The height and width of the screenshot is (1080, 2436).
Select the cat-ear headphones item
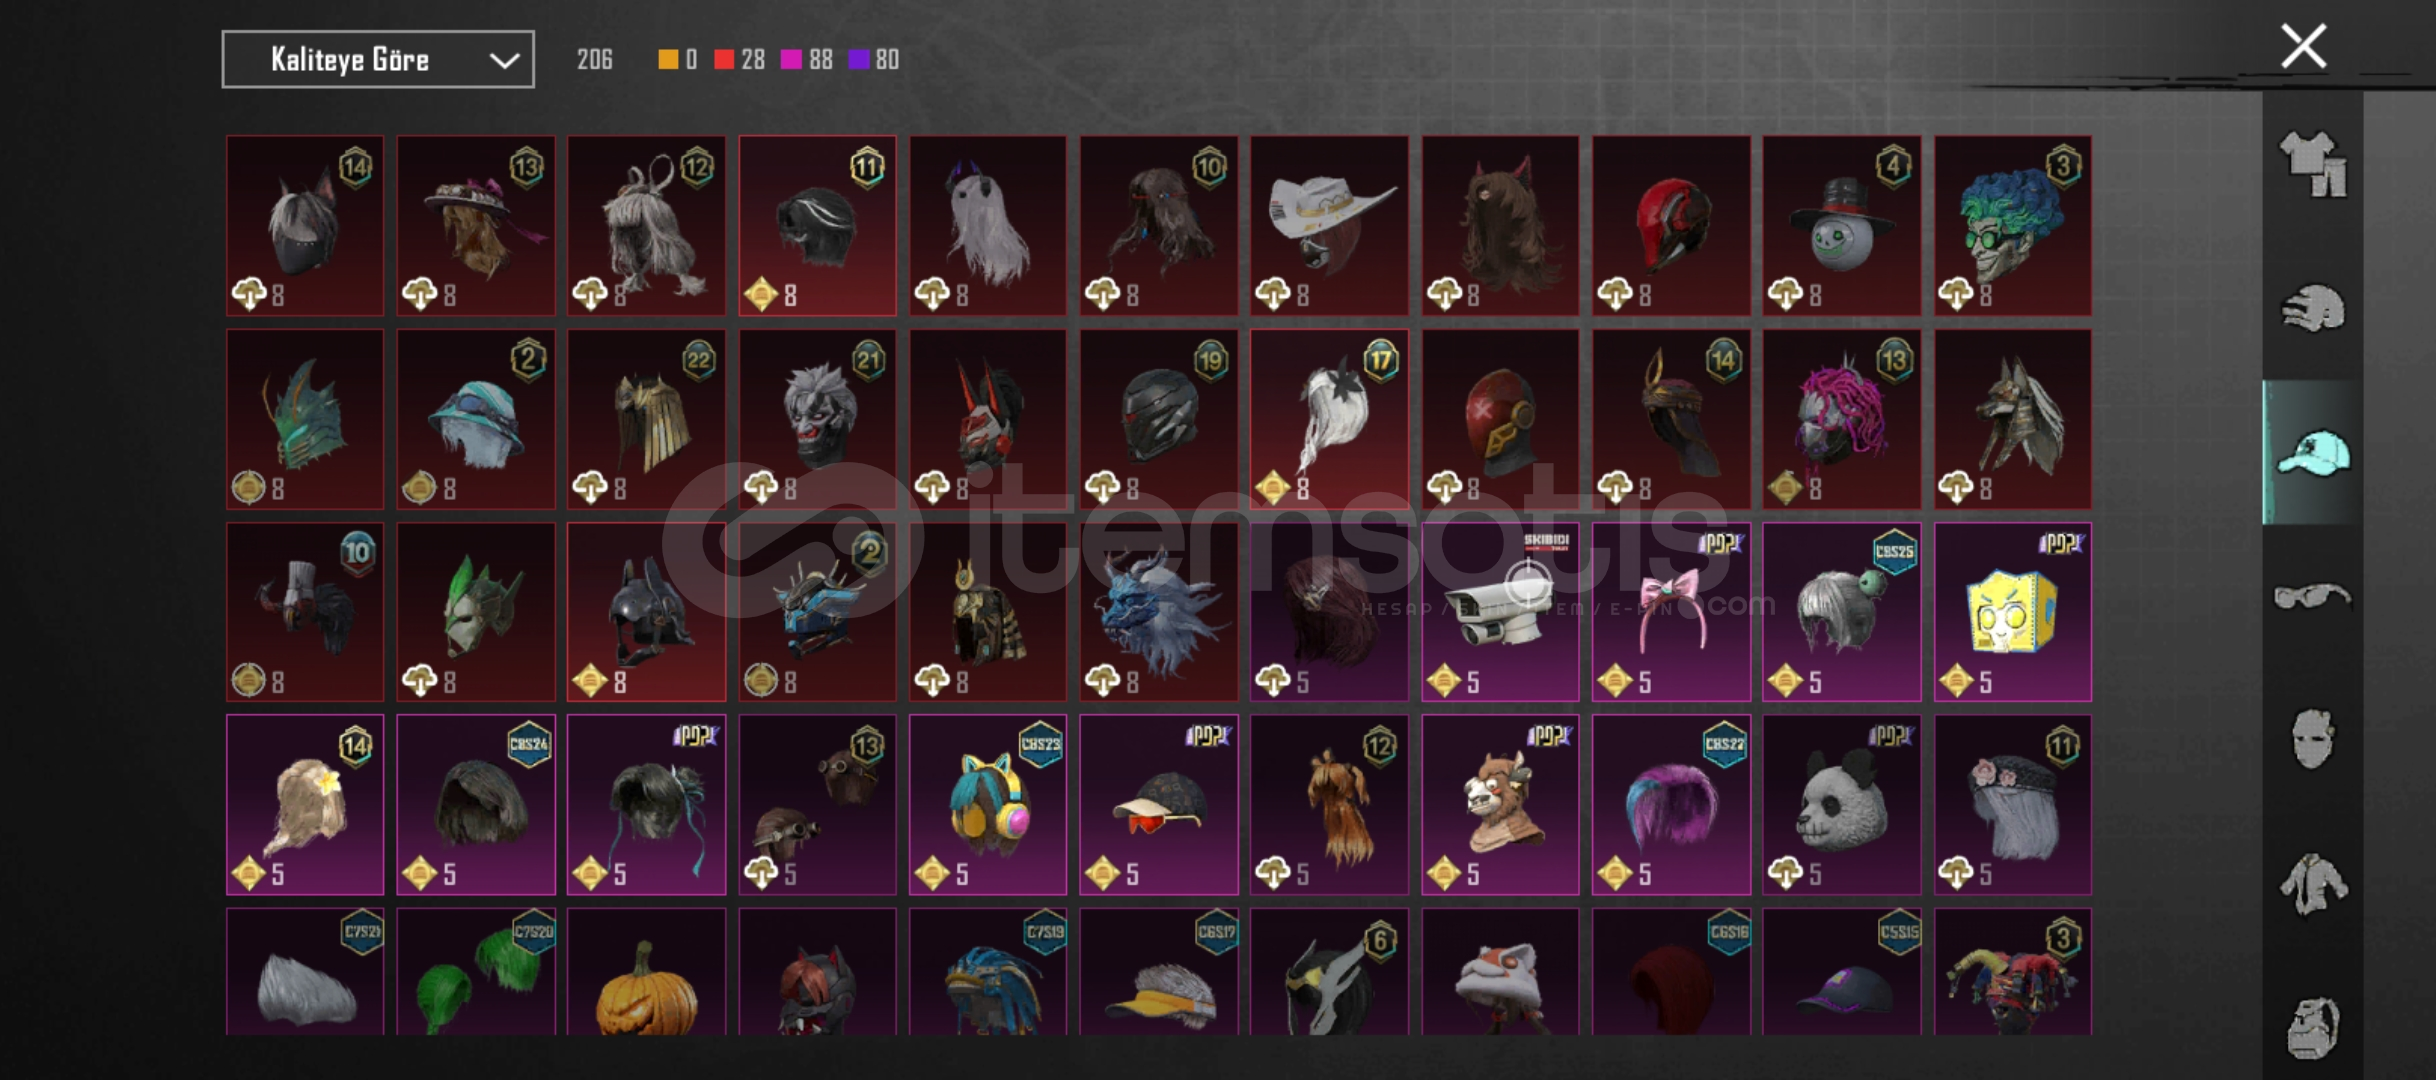pos(988,804)
